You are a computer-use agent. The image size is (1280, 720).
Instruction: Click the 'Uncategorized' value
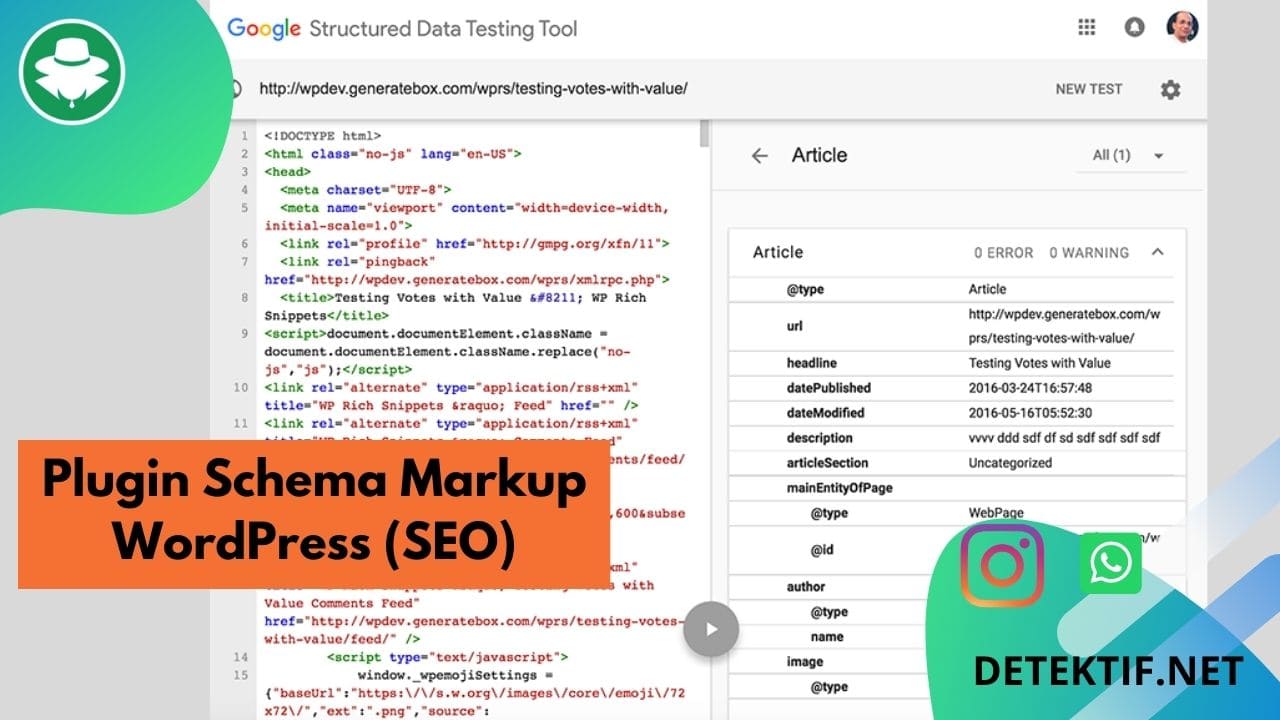click(x=1010, y=463)
